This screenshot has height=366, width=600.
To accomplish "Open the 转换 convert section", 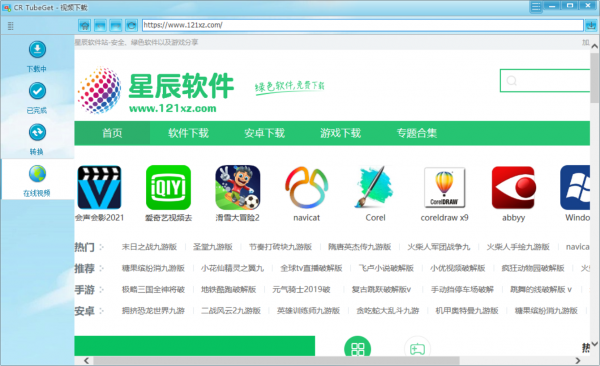I will point(37,140).
